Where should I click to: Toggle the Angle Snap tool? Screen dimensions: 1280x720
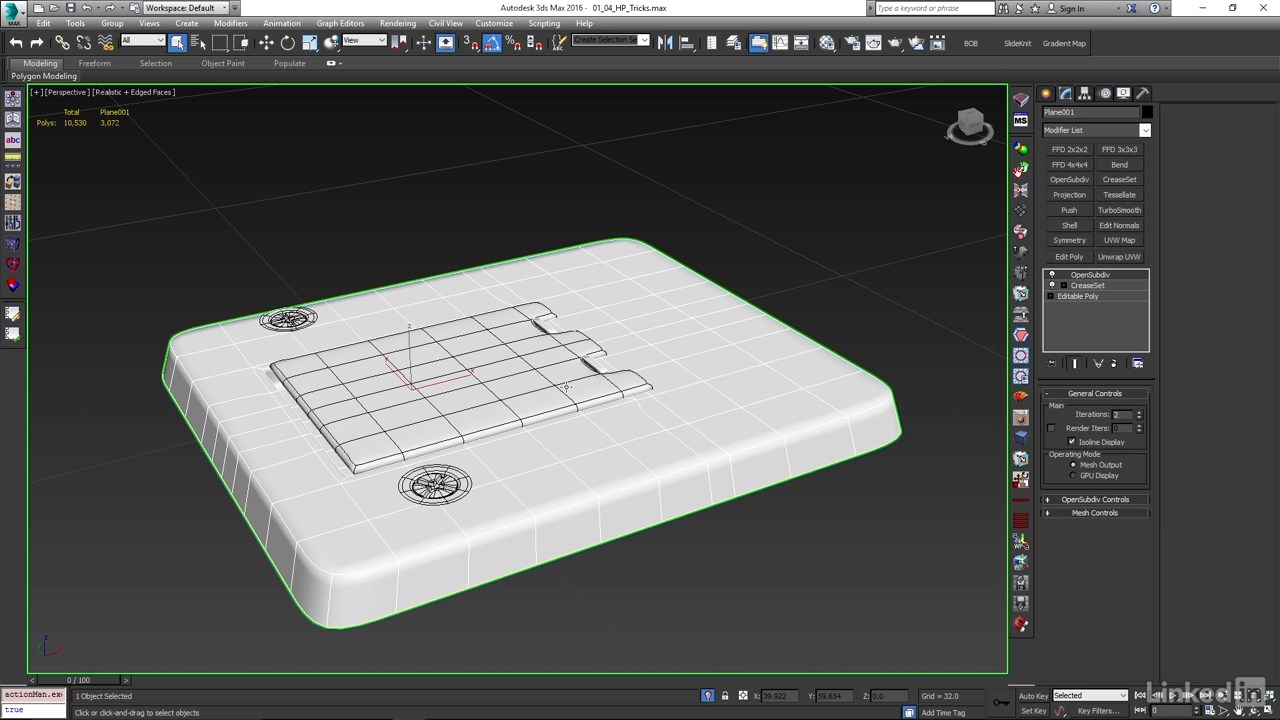click(491, 43)
